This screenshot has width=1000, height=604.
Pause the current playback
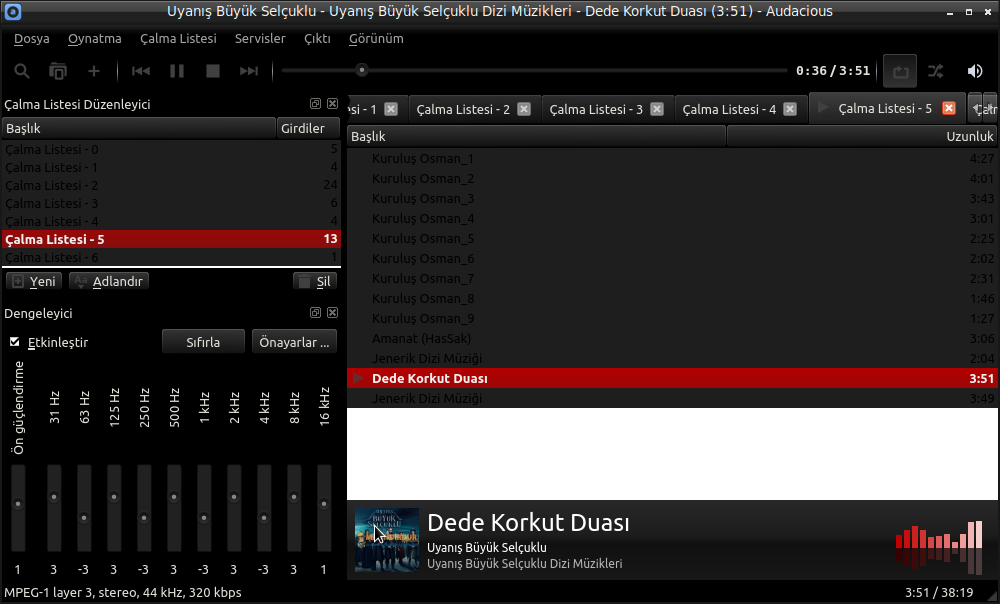point(177,71)
